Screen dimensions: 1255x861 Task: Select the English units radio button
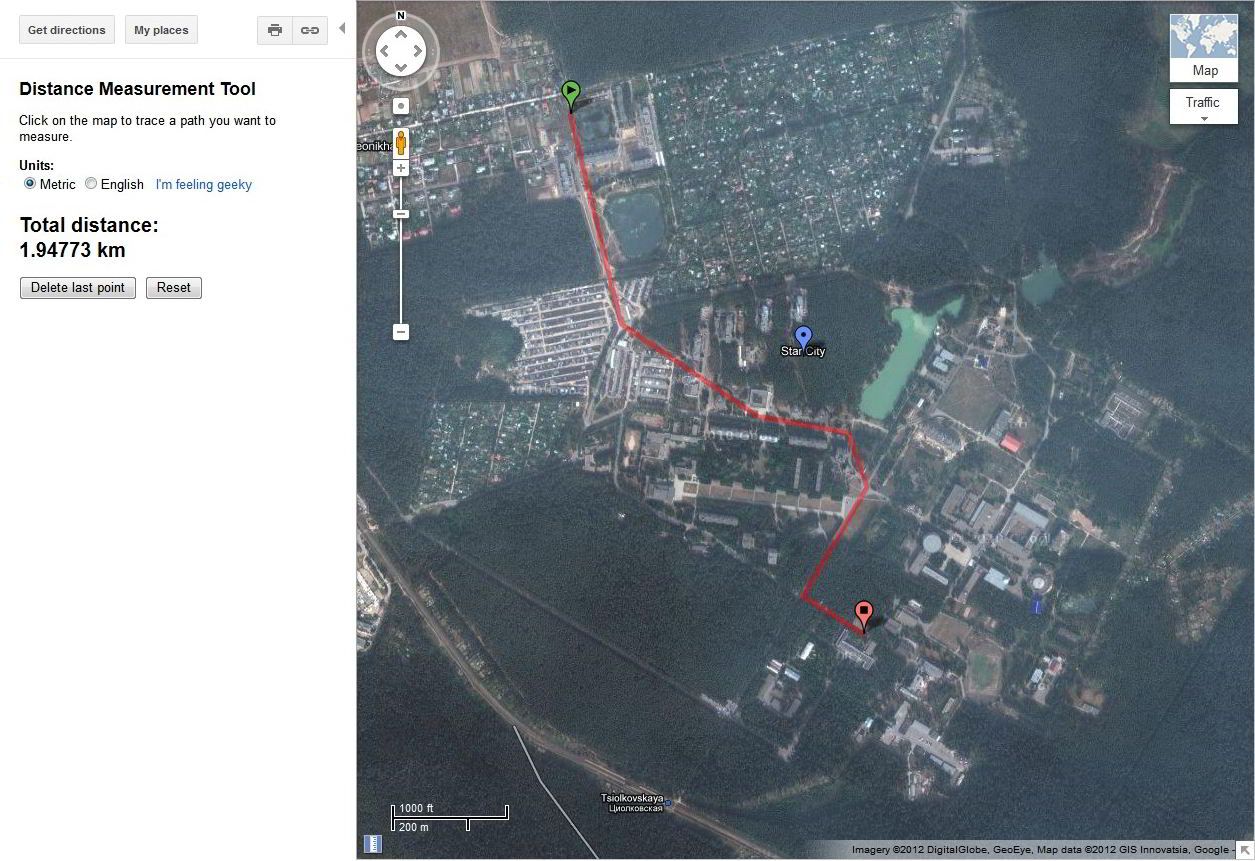click(x=91, y=184)
